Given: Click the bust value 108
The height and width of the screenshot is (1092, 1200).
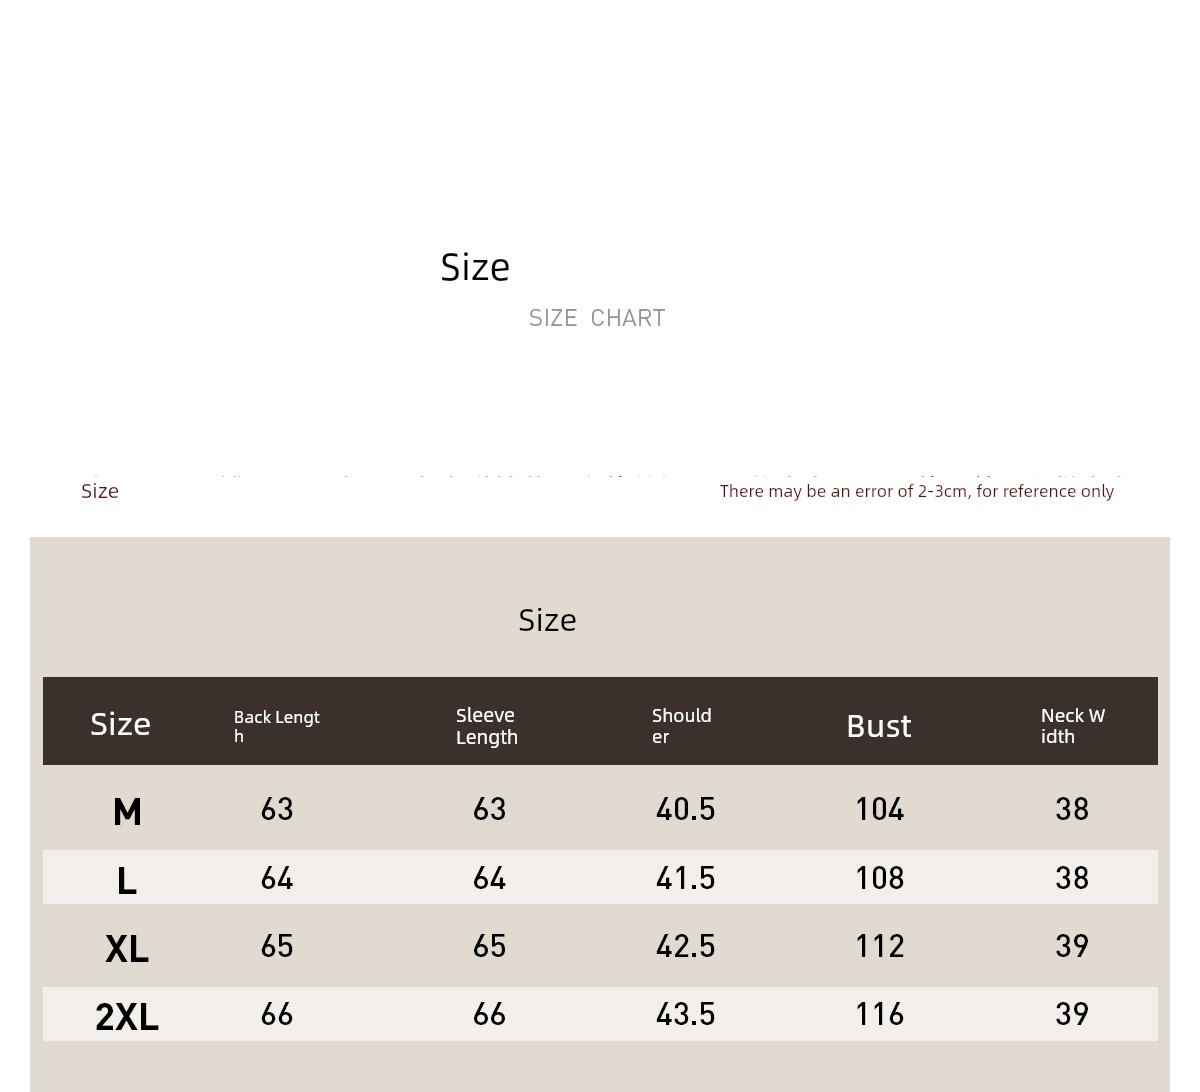Looking at the screenshot, I should click(x=880, y=878).
